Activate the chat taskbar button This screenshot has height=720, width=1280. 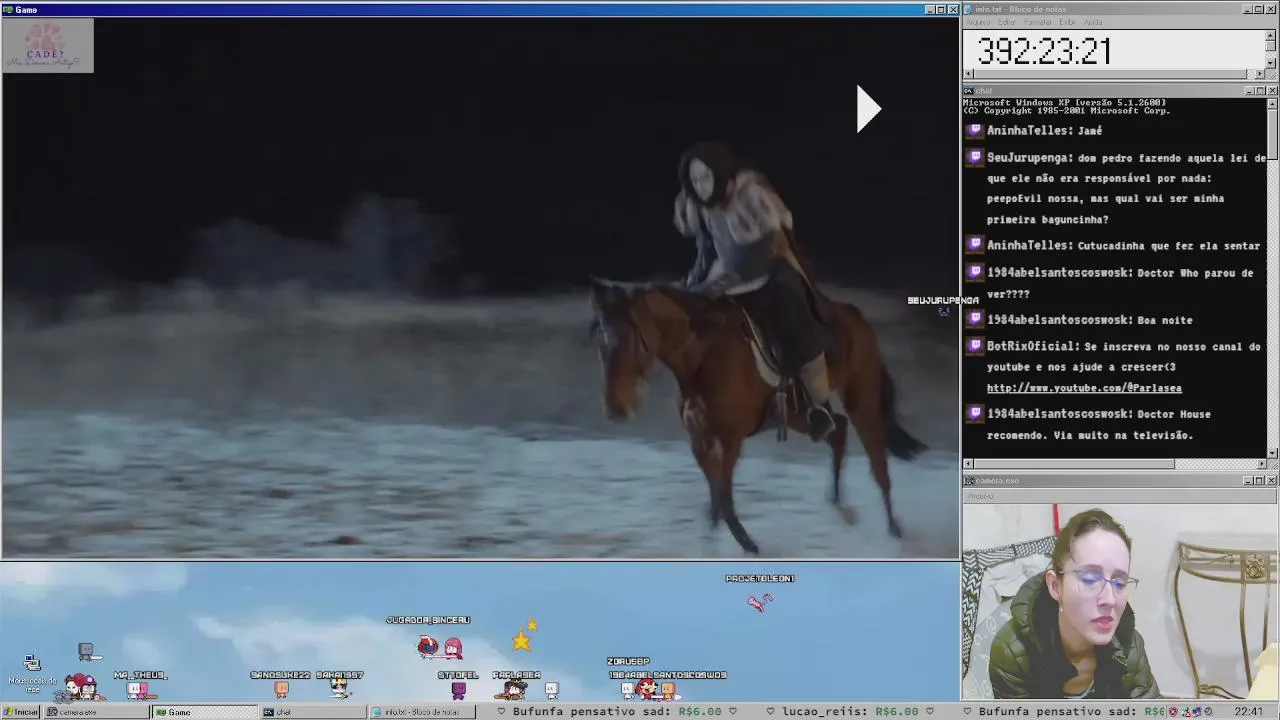coord(313,712)
